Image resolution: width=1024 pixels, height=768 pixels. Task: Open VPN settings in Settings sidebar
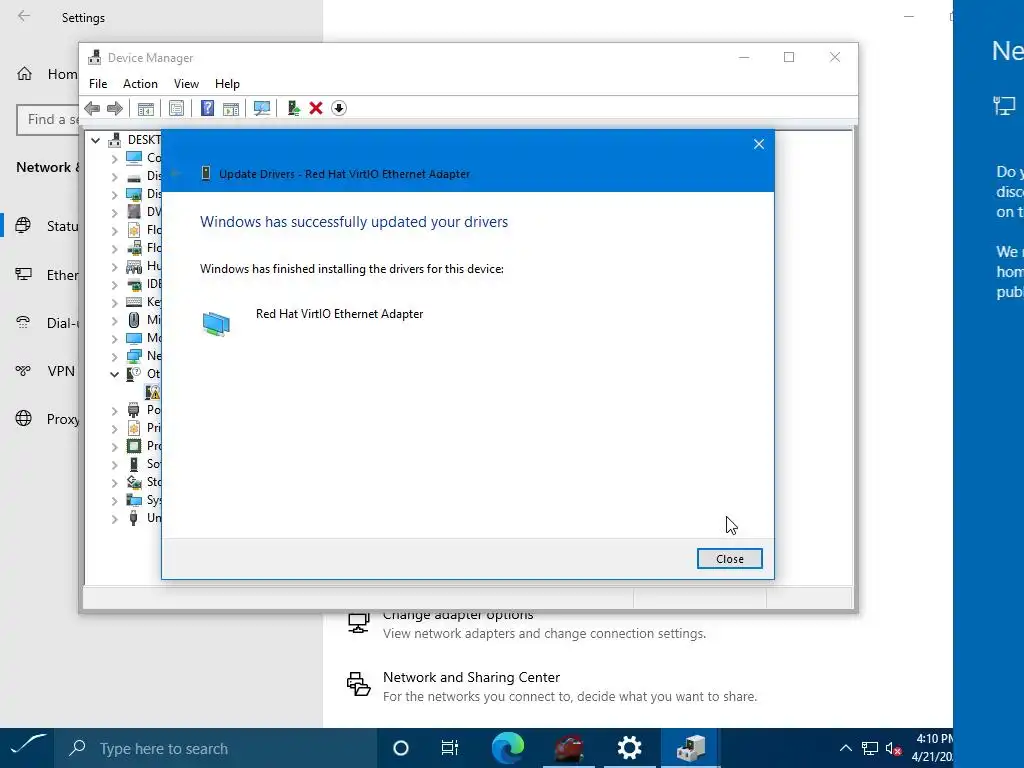[x=44, y=371]
